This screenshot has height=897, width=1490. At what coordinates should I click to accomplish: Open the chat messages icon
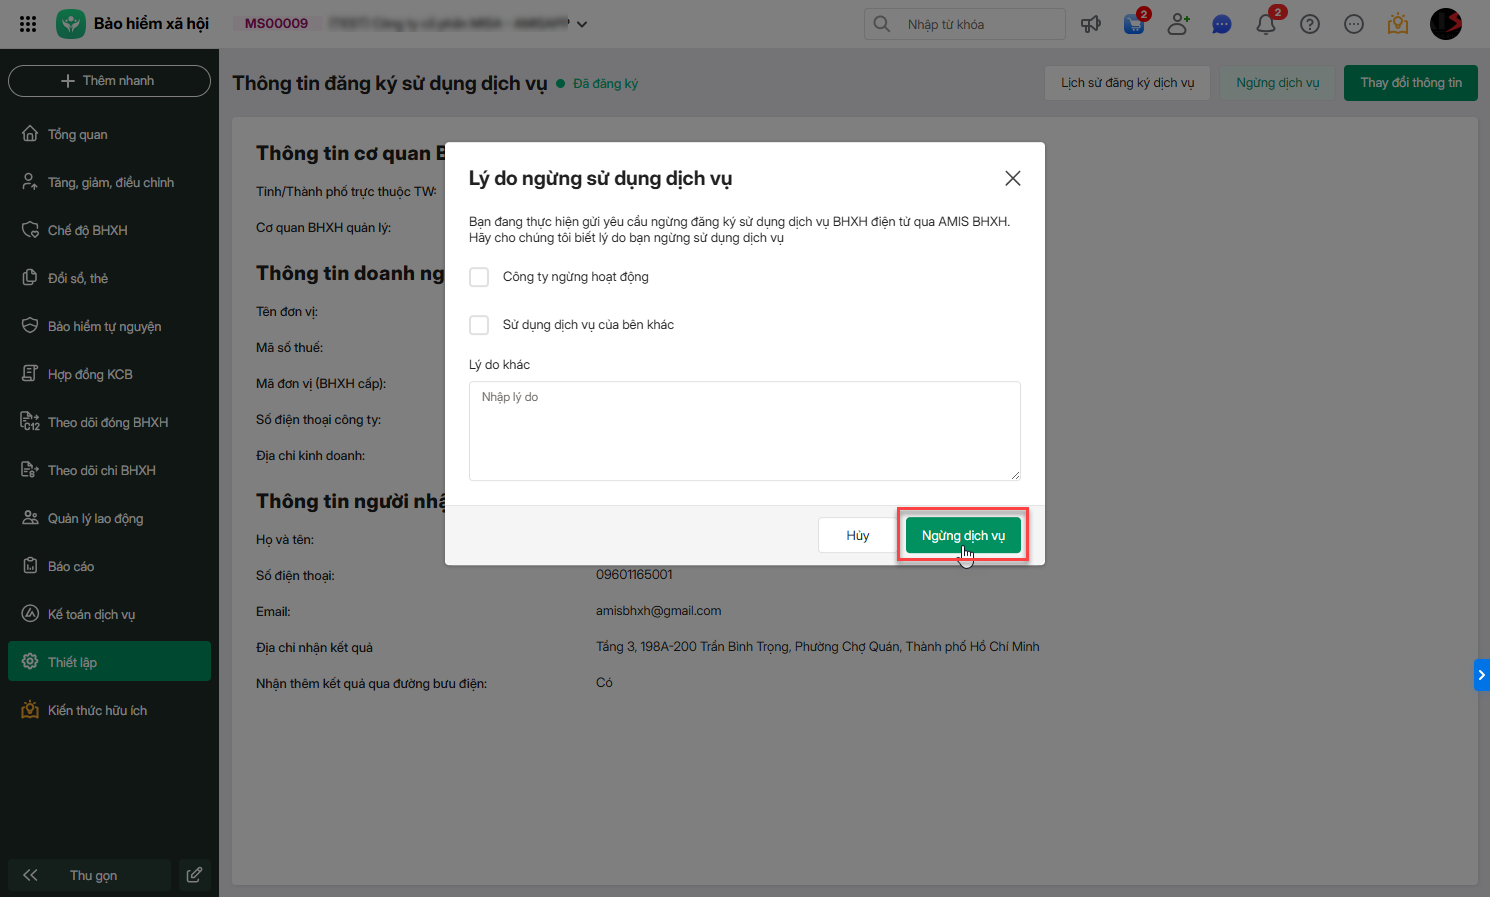1222,24
